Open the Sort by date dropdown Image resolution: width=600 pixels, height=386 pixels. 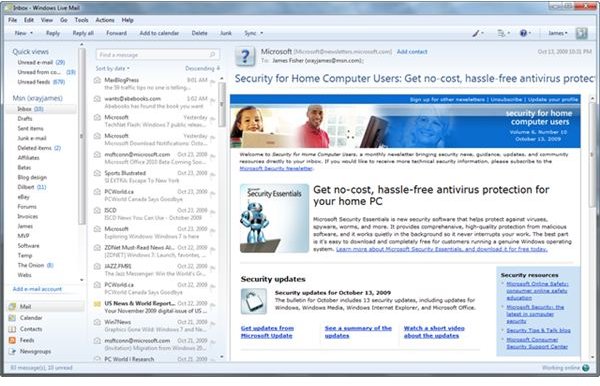point(112,68)
